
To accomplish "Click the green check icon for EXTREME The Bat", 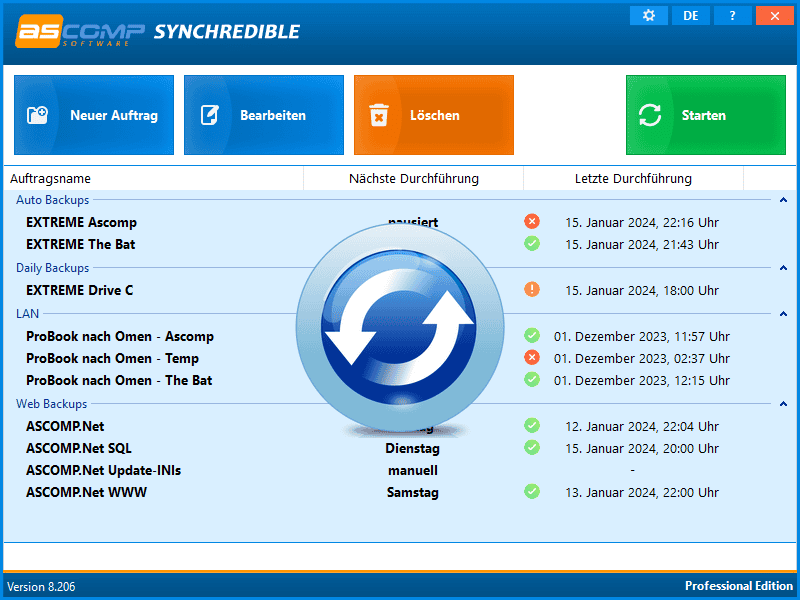I will pyautogui.click(x=532, y=243).
